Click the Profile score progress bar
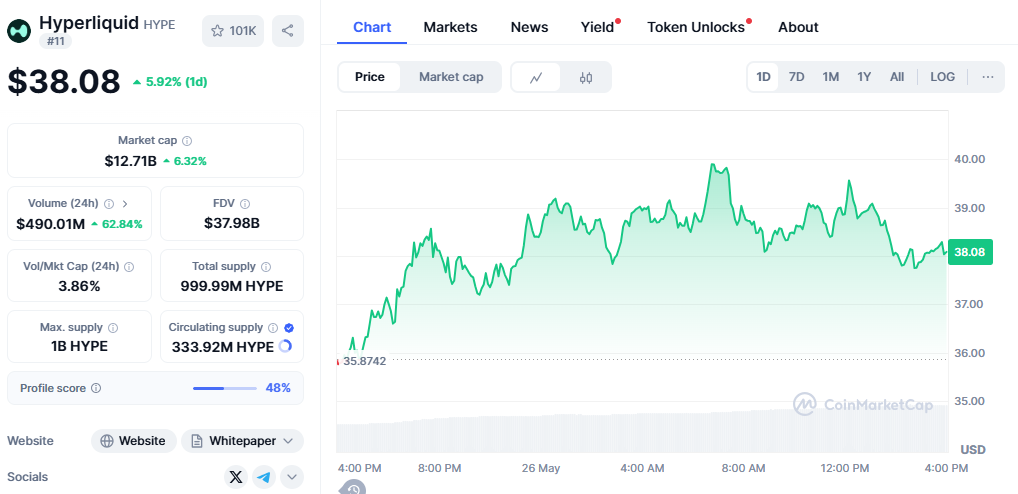 click(x=225, y=388)
